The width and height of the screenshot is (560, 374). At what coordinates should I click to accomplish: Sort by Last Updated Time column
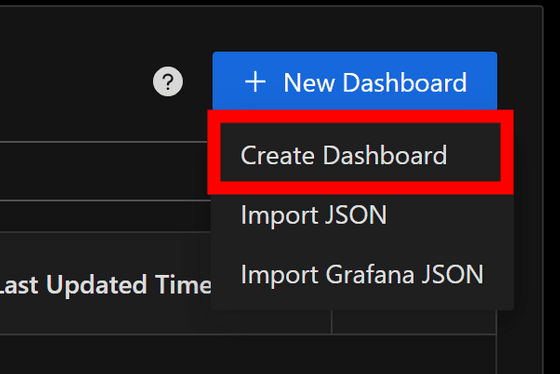(105, 285)
